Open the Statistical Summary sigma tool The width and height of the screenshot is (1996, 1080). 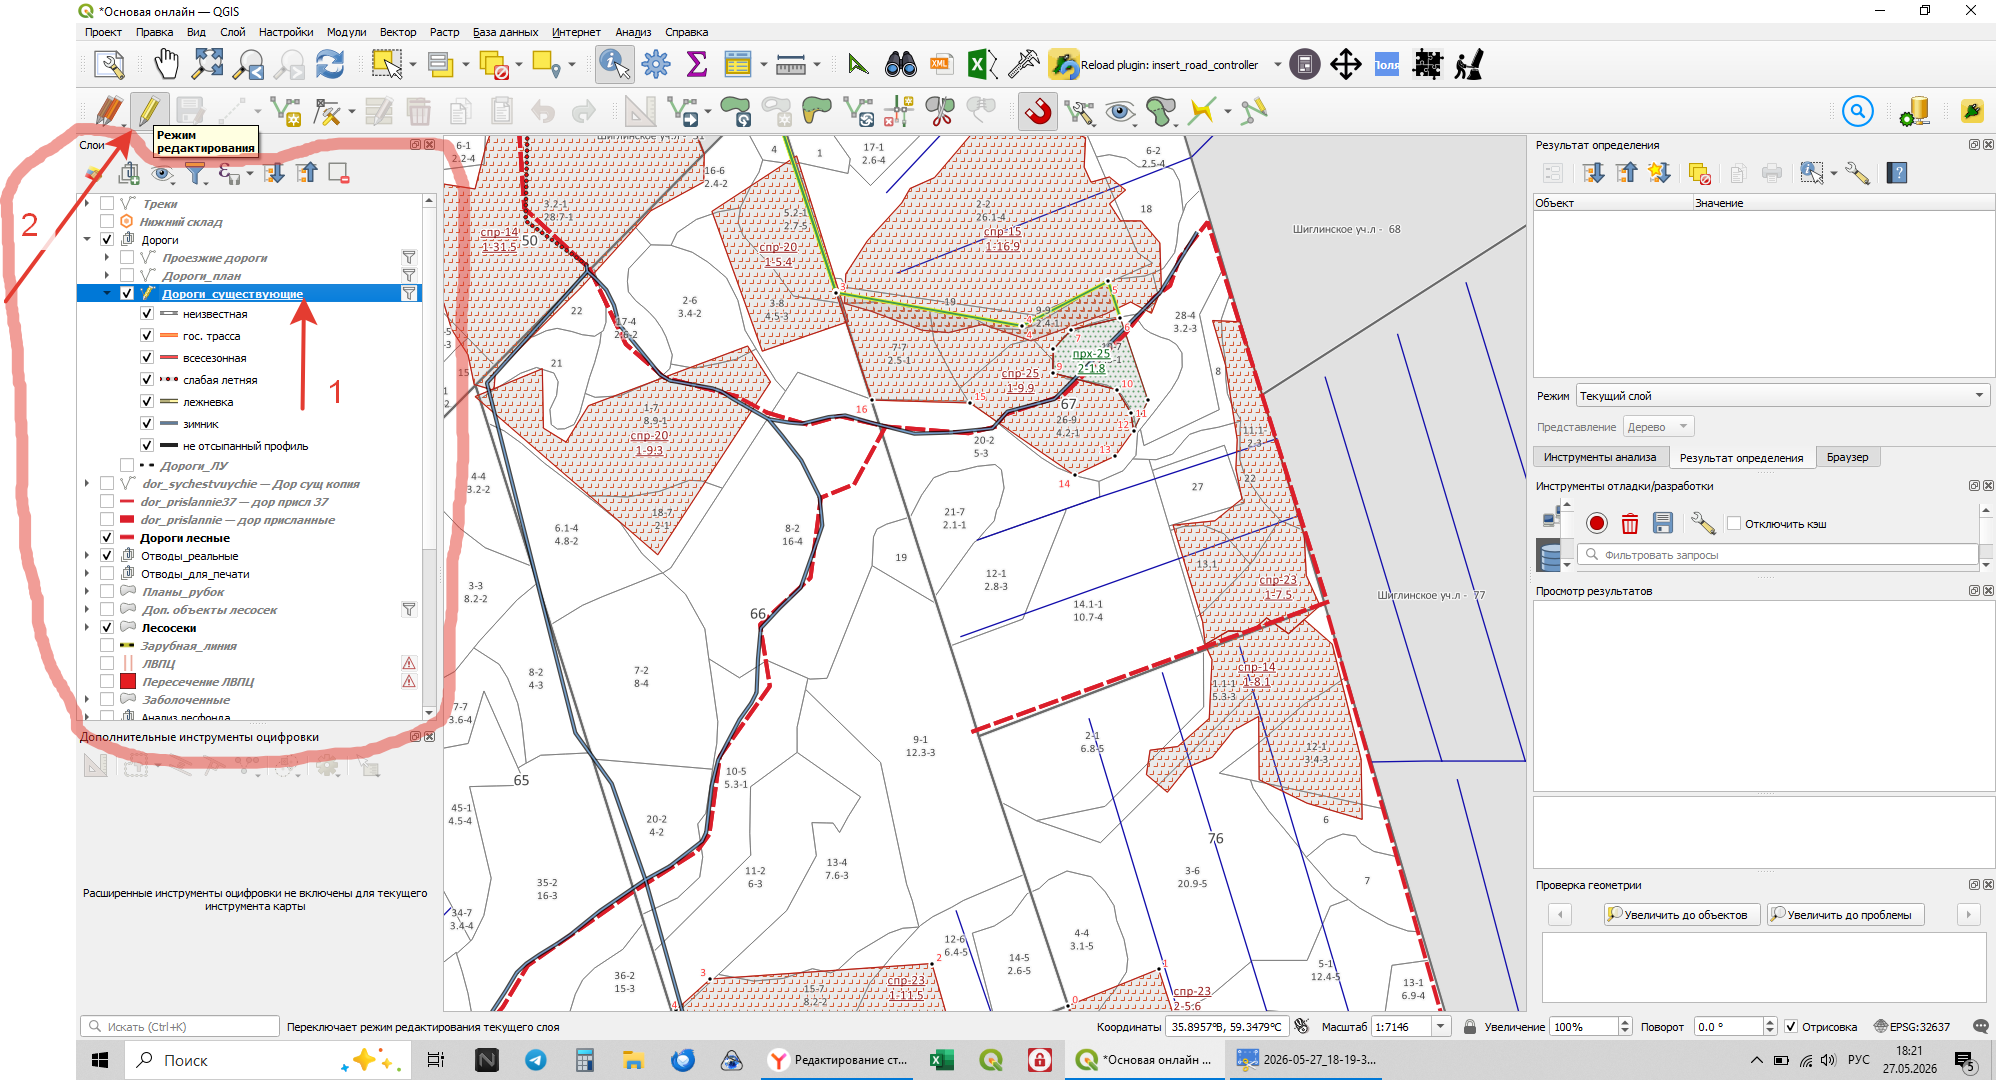pos(697,65)
